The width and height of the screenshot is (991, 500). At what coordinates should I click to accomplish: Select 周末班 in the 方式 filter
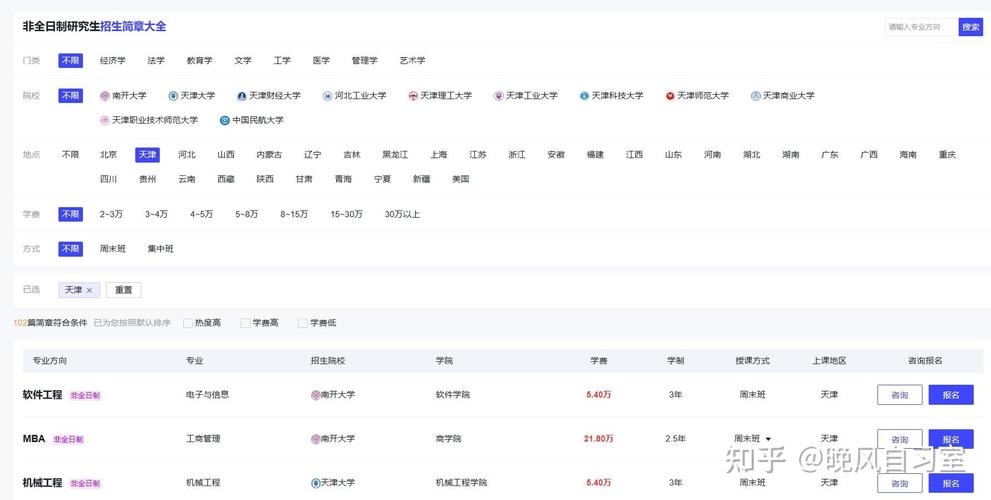[112, 250]
